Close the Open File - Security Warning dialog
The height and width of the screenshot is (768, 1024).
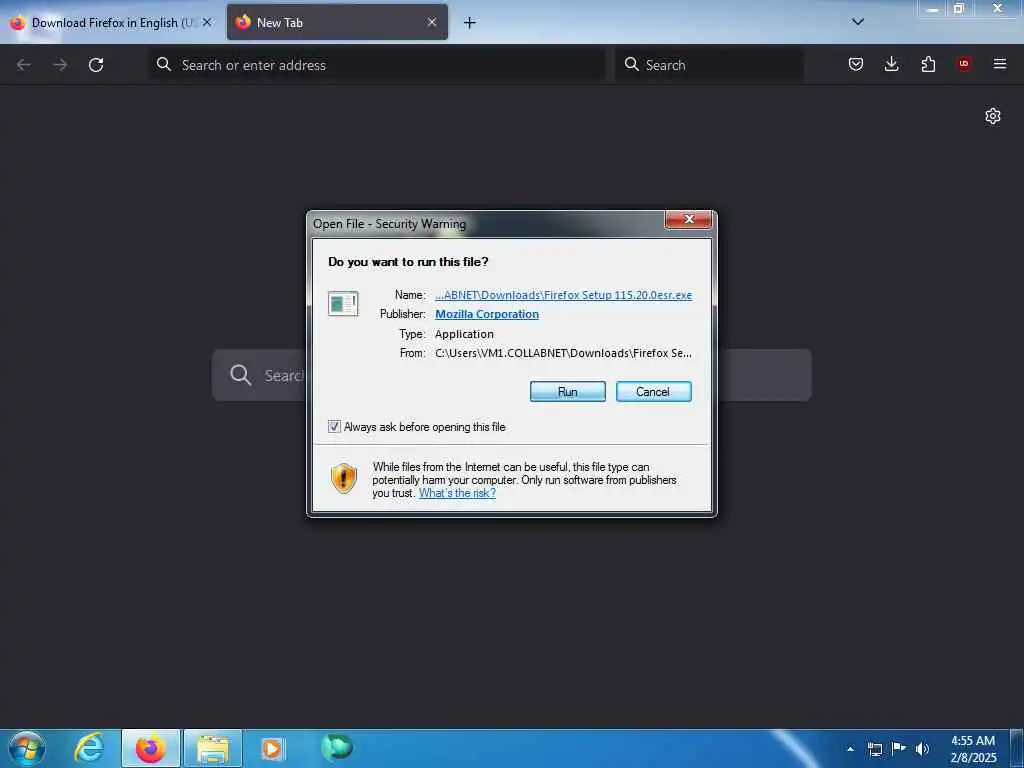(688, 219)
